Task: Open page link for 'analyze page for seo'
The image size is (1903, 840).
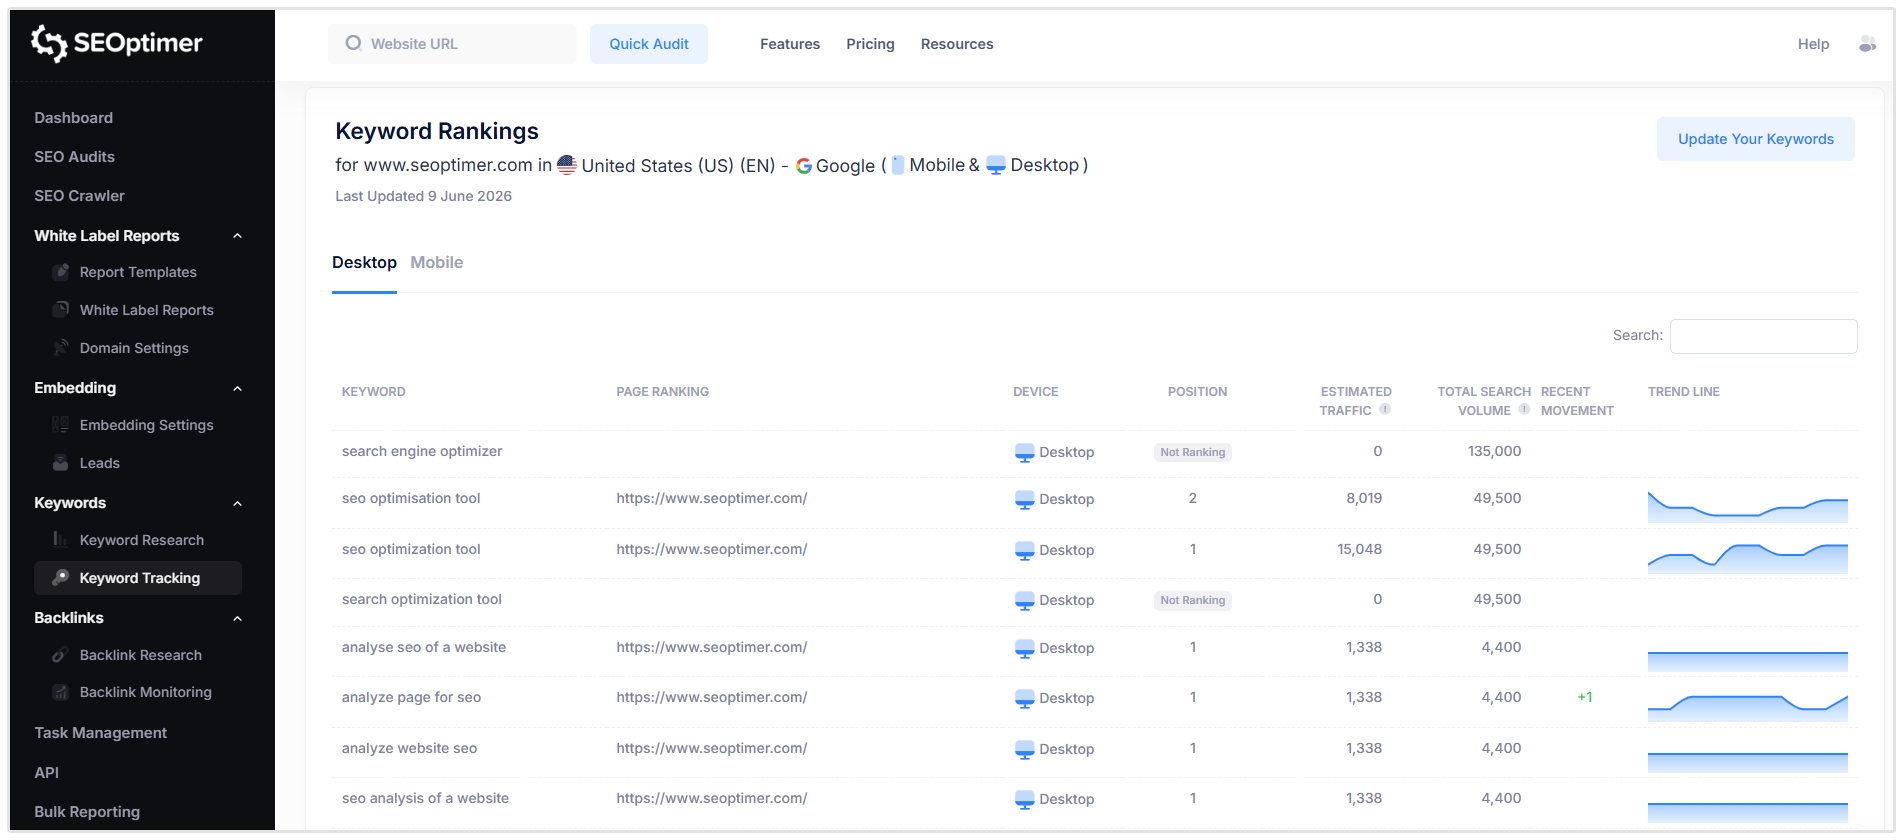Action: (712, 697)
